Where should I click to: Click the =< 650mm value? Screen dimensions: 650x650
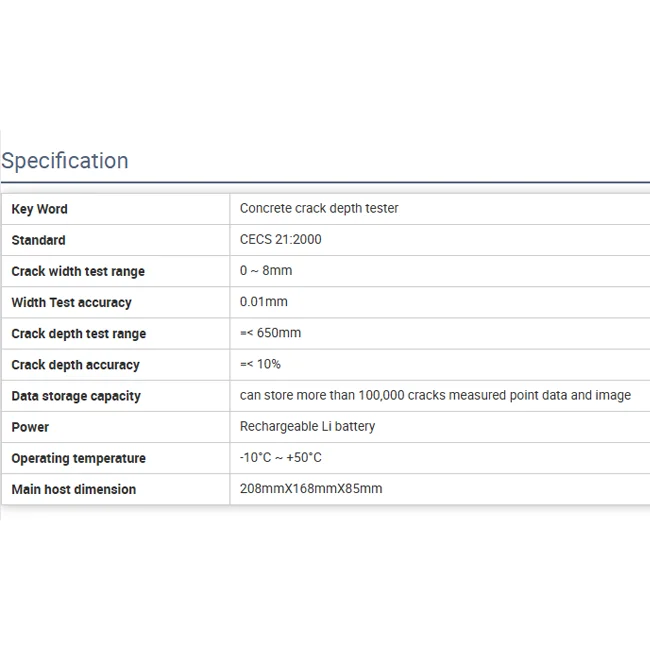coord(270,333)
